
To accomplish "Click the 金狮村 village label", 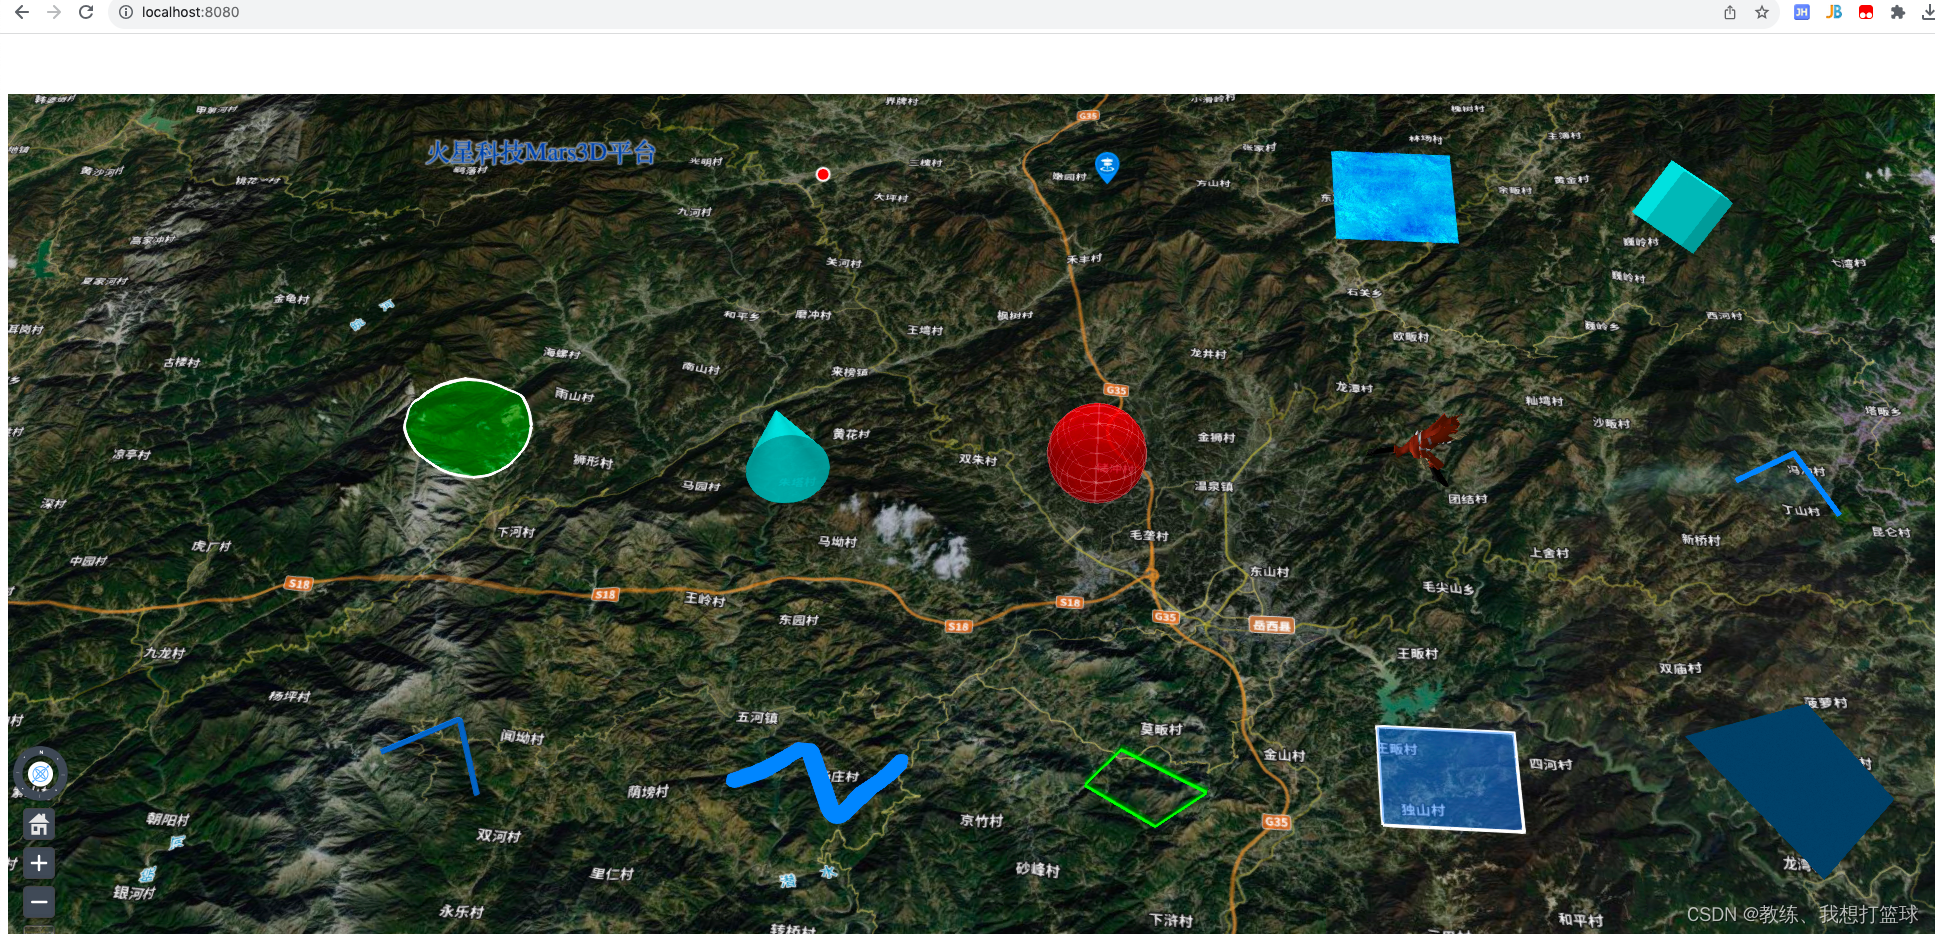I will coord(1217,437).
